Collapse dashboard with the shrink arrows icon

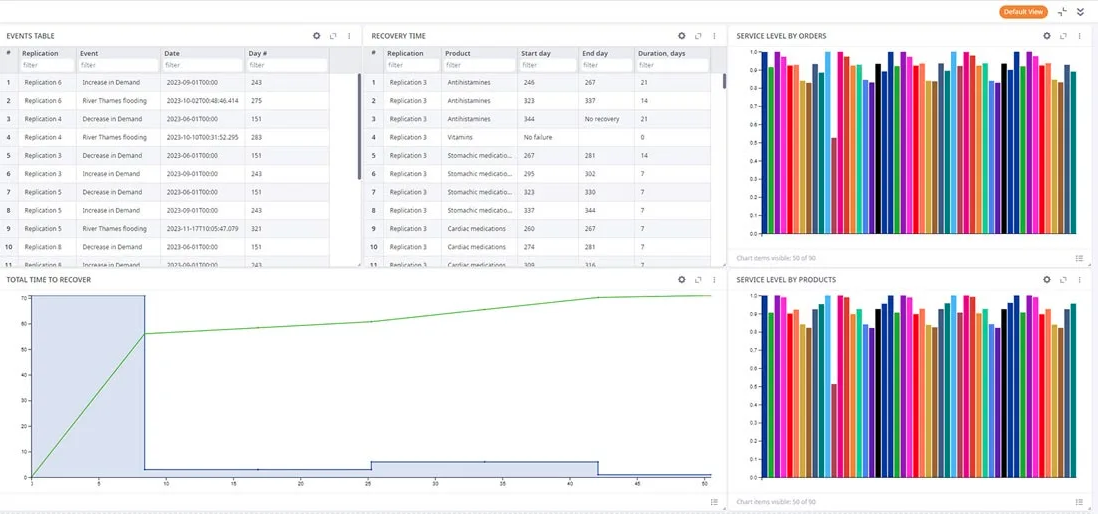pos(1062,12)
